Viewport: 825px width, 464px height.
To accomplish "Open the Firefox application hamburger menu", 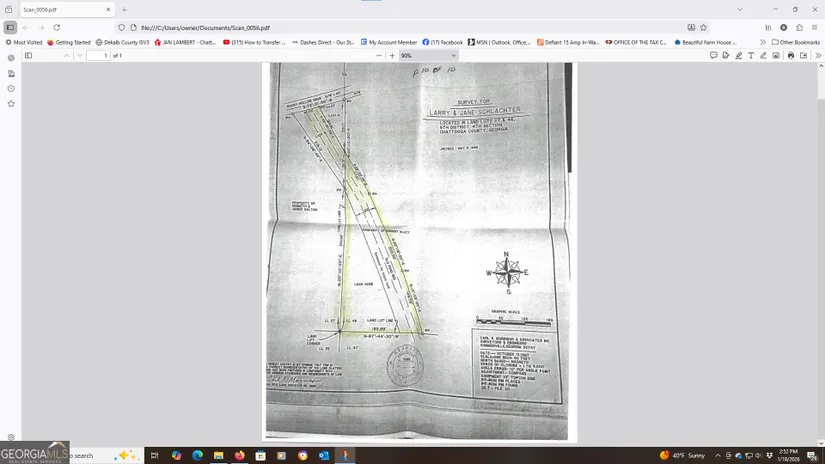I will 814,27.
